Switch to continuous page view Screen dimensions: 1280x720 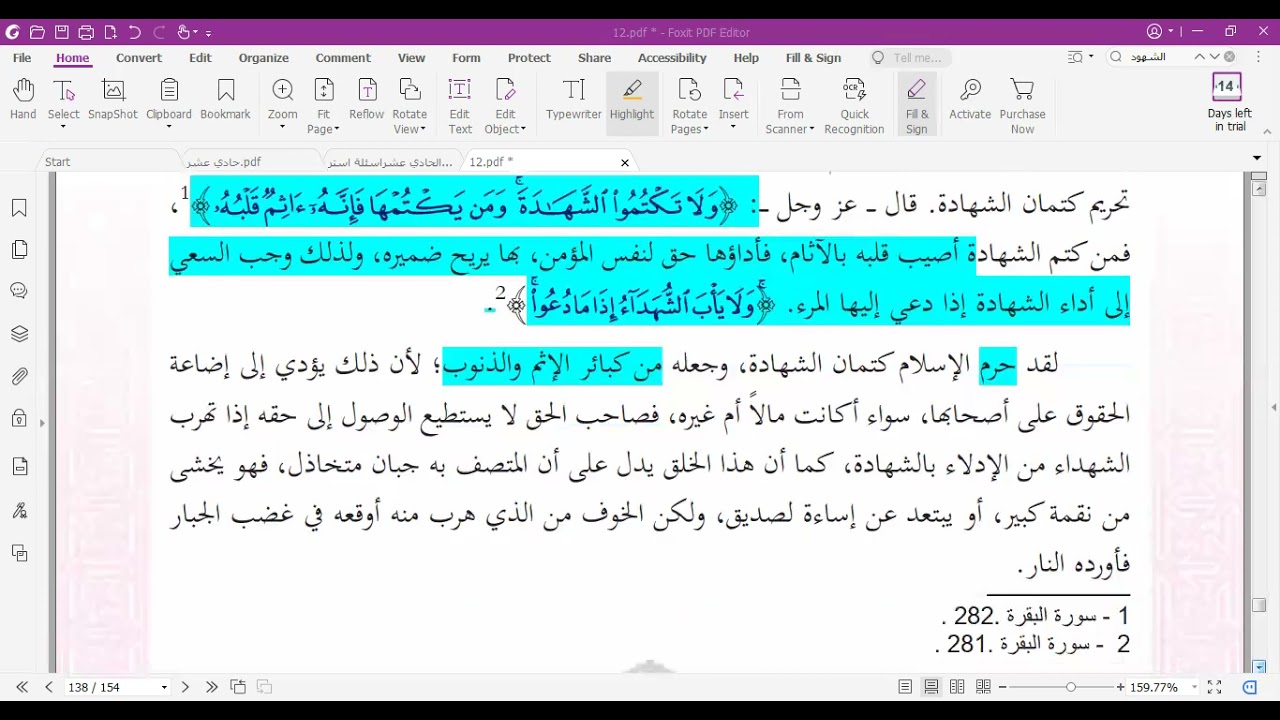[931, 687]
